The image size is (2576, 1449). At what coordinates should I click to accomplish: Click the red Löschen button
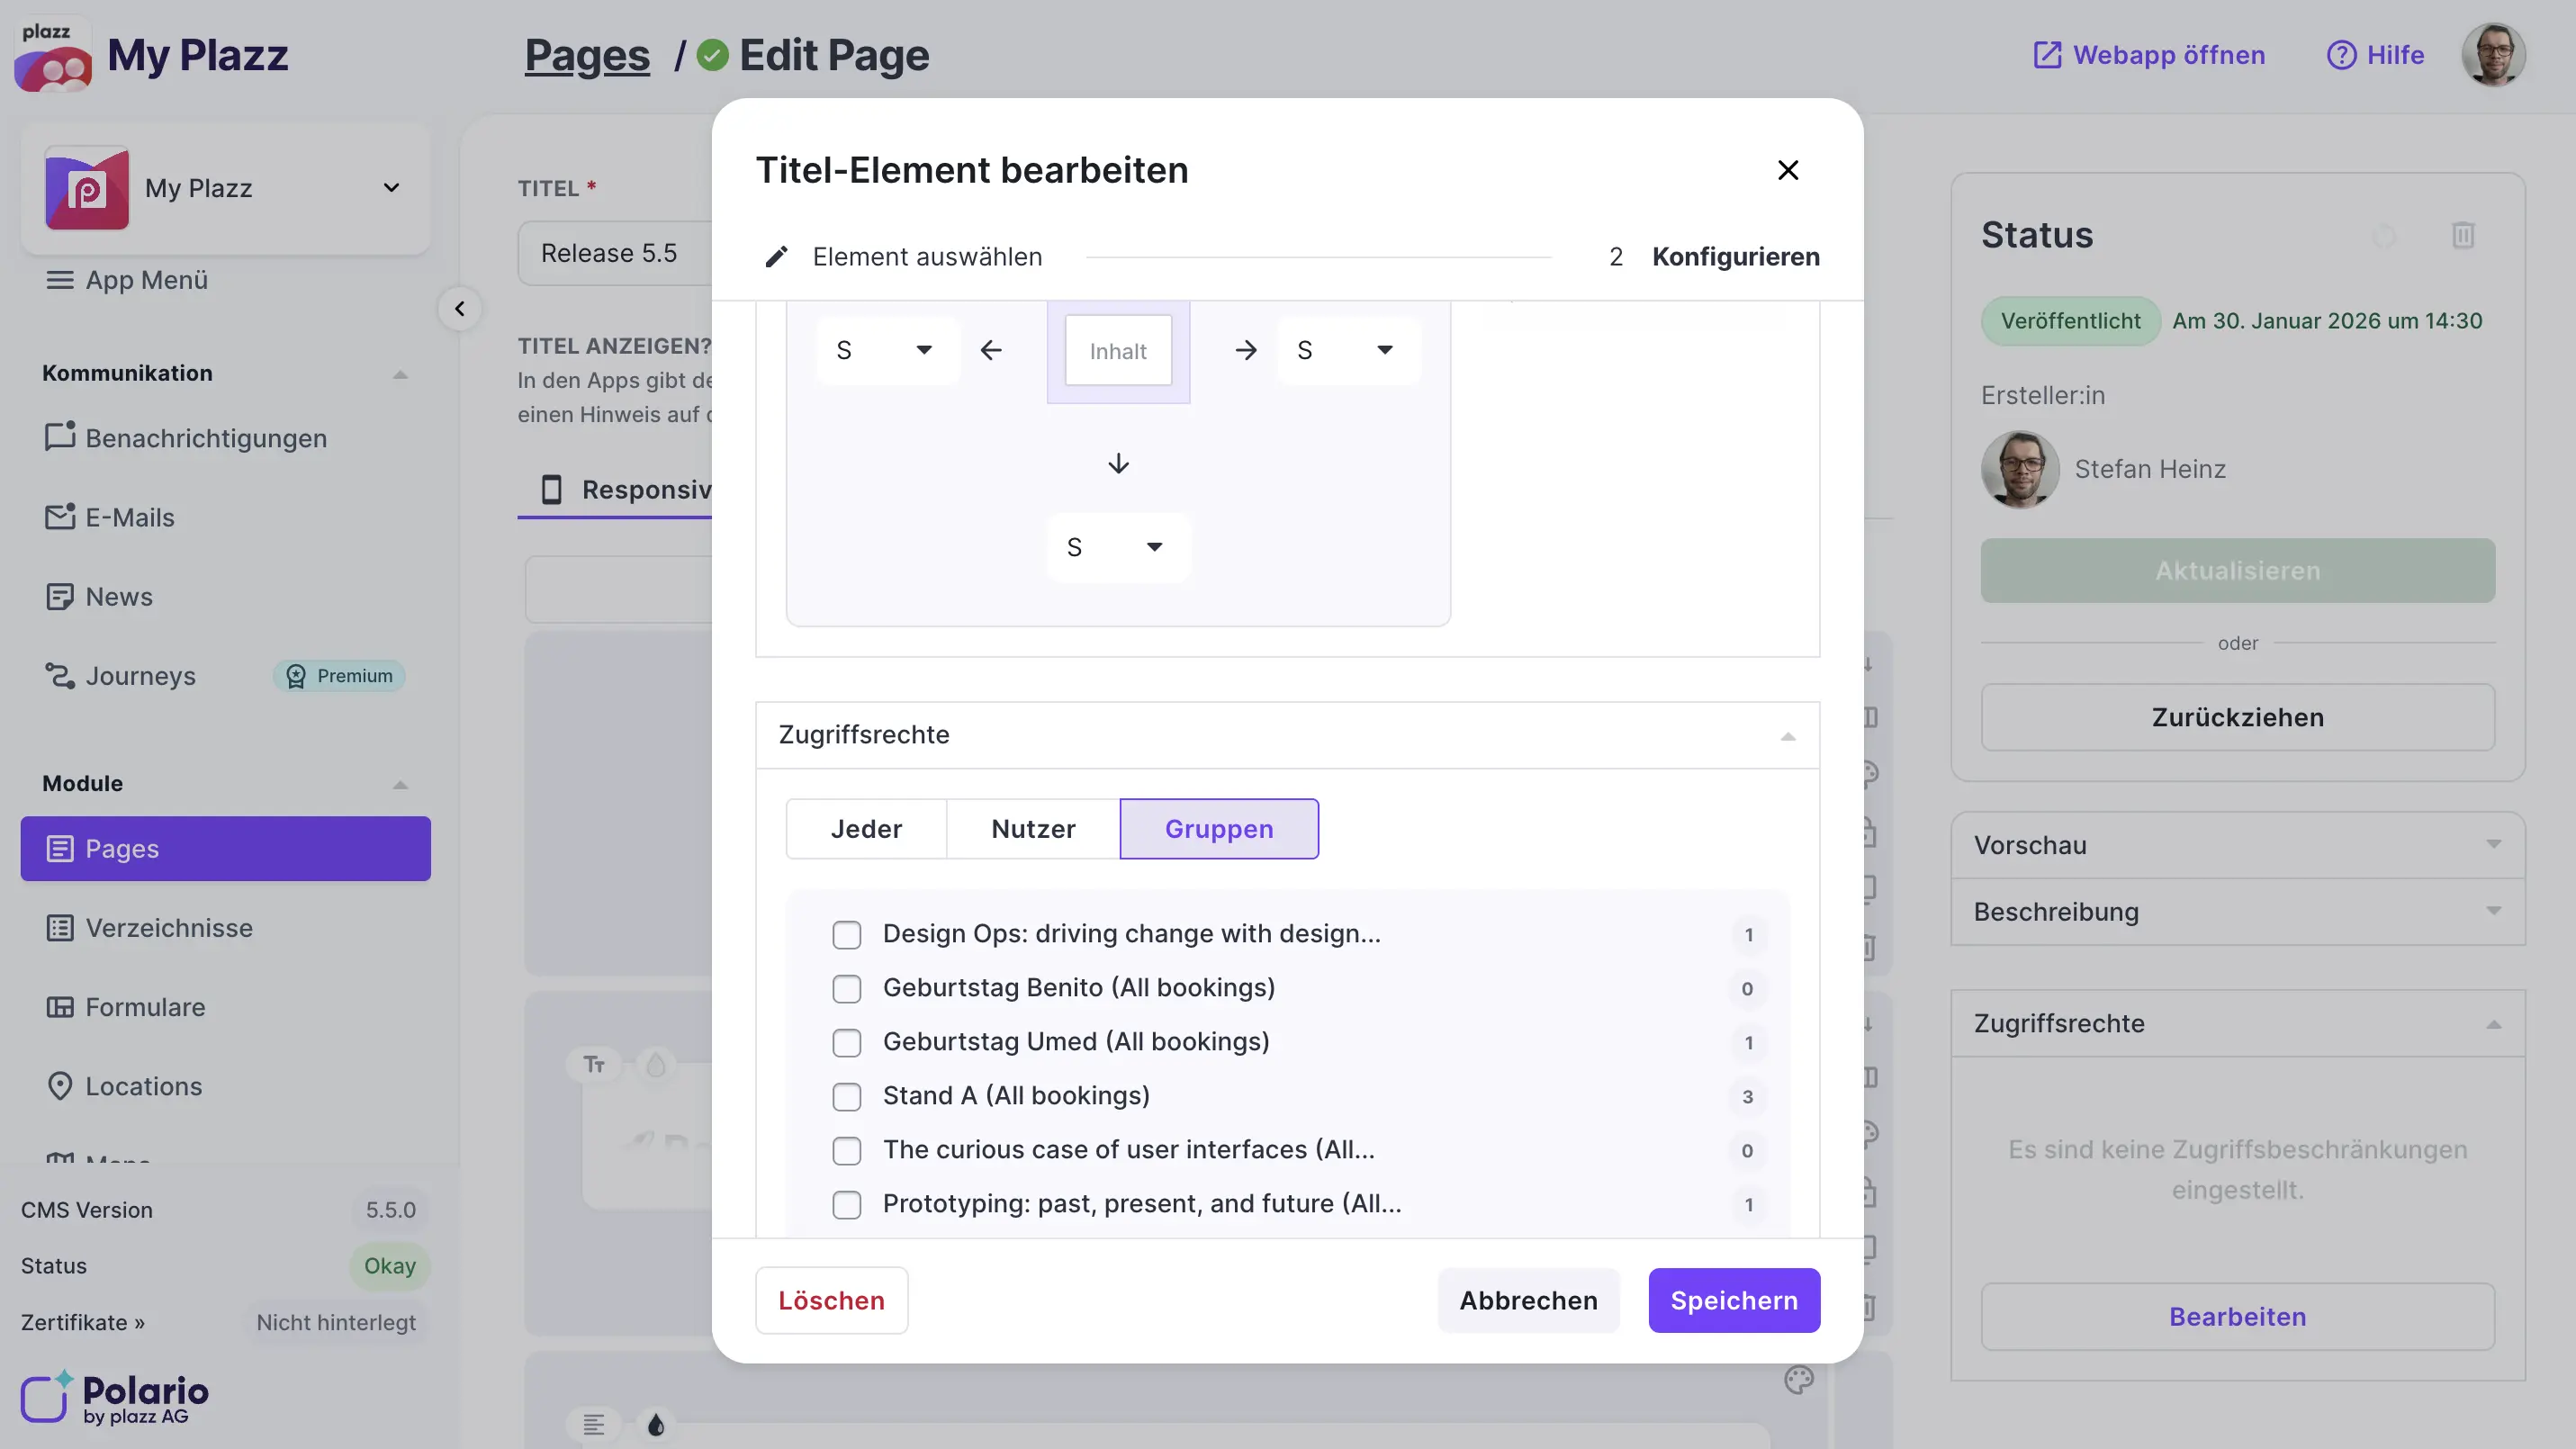[x=831, y=1300]
